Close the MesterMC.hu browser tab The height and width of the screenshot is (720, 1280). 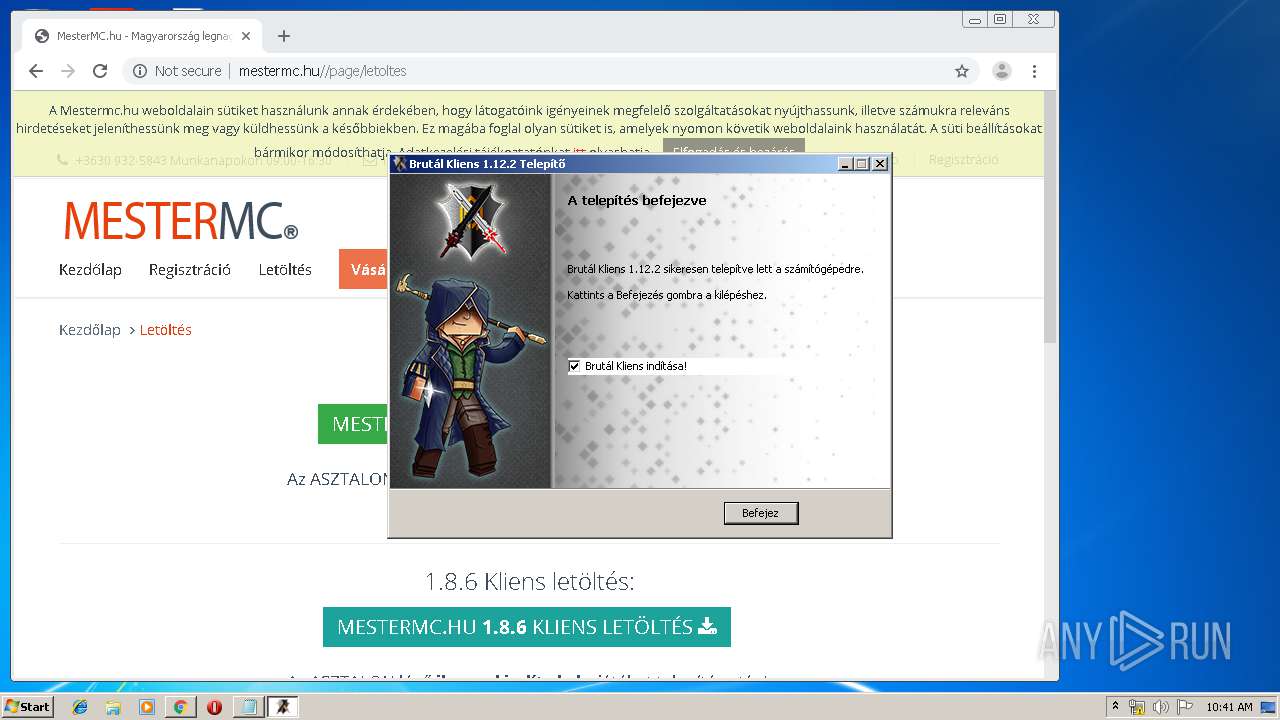[246, 36]
